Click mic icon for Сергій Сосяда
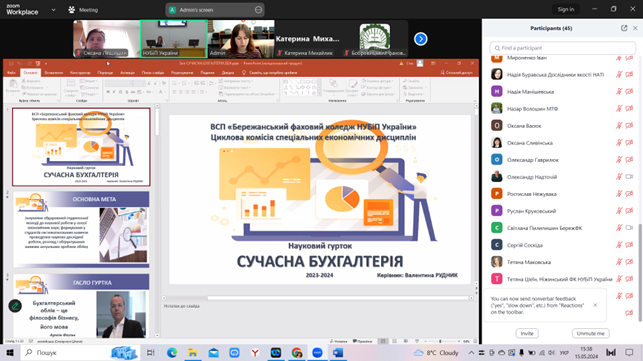The height and width of the screenshot is (361, 643). (619, 245)
